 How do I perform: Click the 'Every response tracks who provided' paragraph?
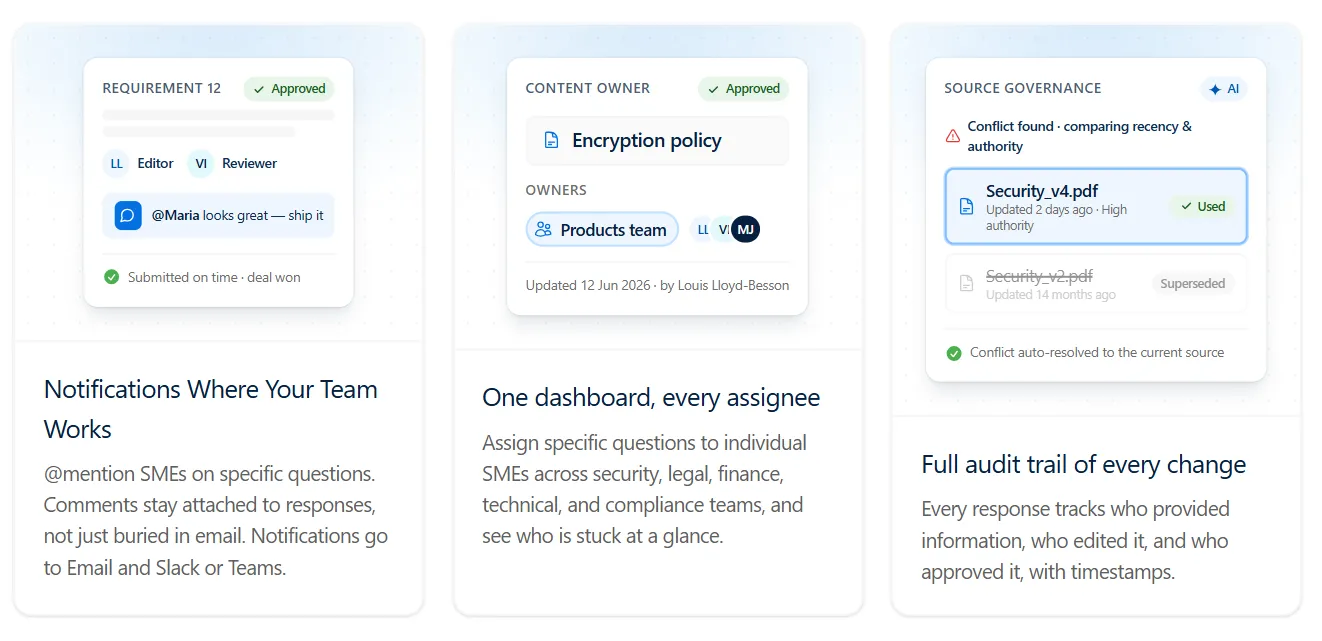(1076, 541)
